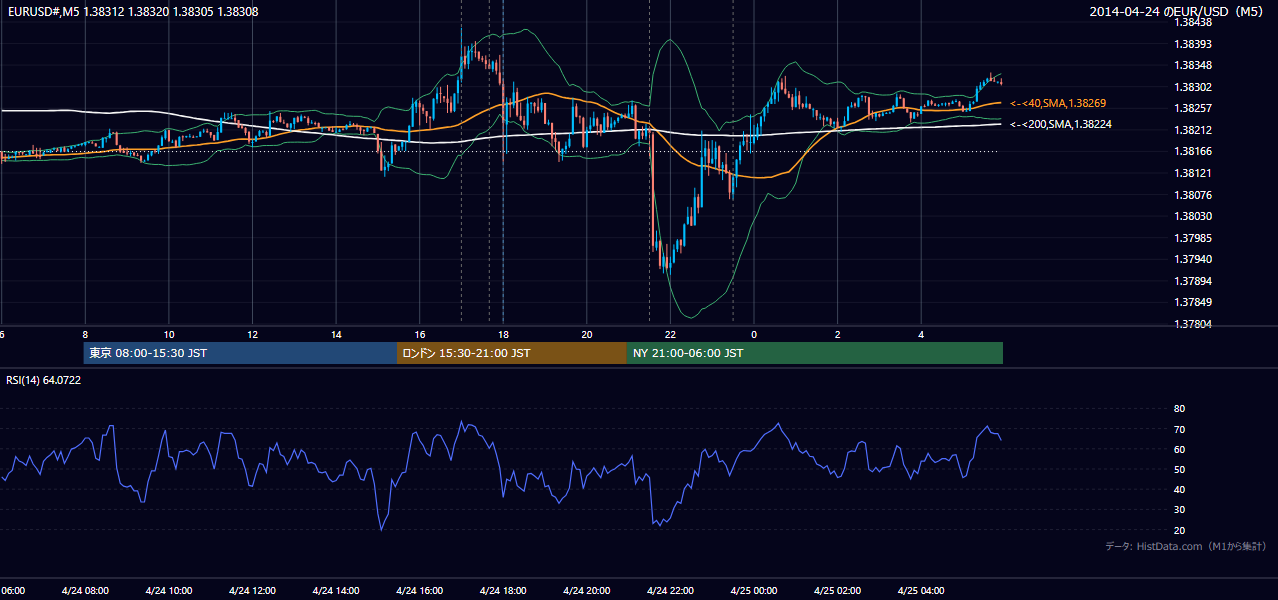
Task: Select the 4/24 22:00 time label
Action: click(x=670, y=591)
